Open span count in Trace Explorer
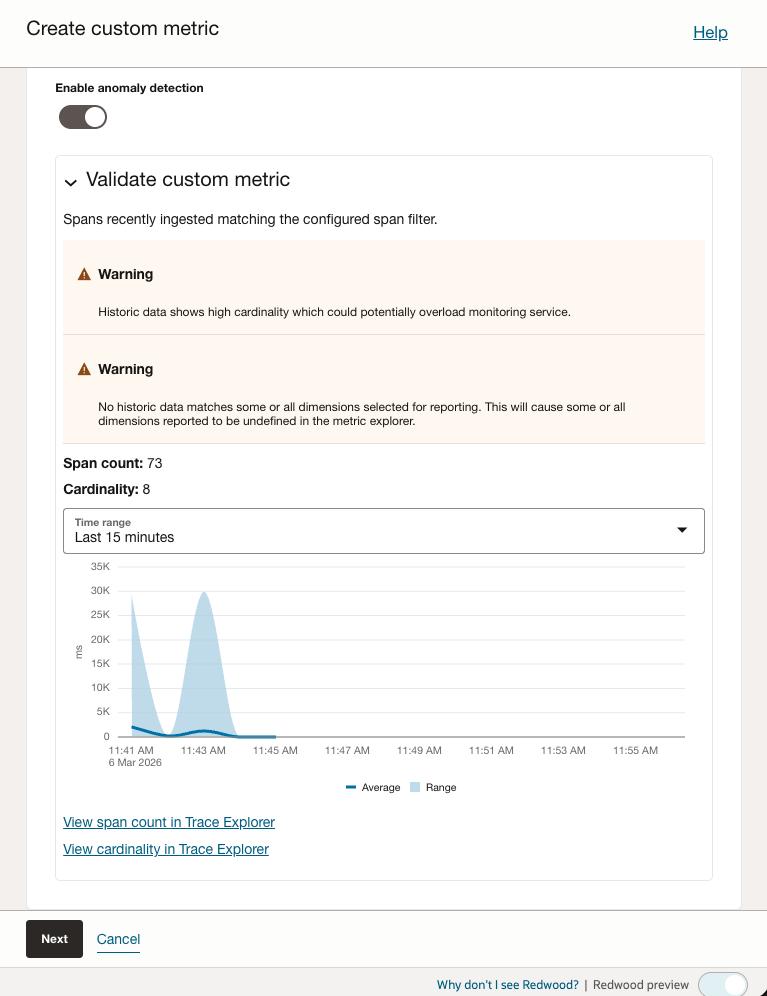The height and width of the screenshot is (996, 767). [x=168, y=822]
